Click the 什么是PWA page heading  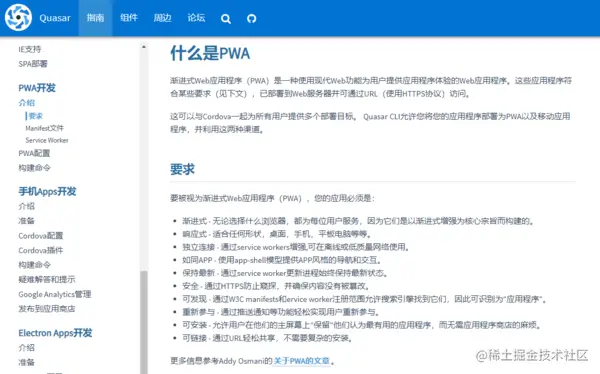point(210,53)
